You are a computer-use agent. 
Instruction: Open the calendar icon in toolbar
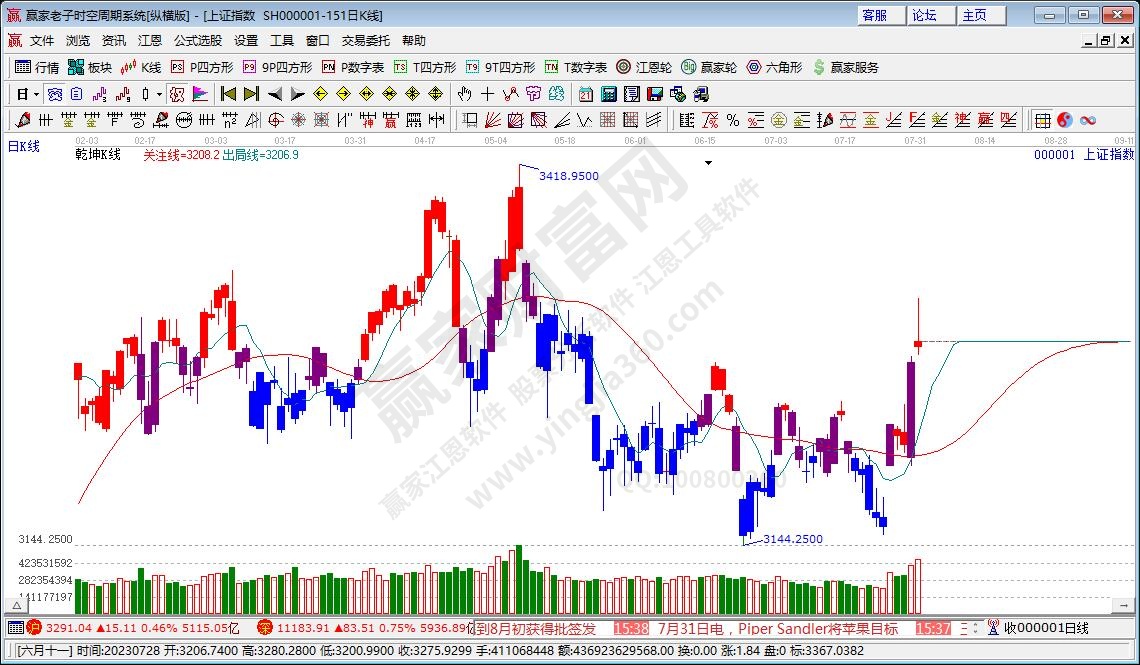(585, 94)
